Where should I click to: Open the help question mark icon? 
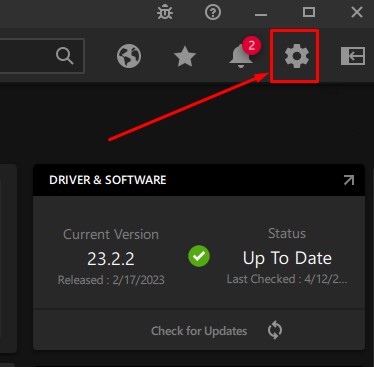(213, 13)
